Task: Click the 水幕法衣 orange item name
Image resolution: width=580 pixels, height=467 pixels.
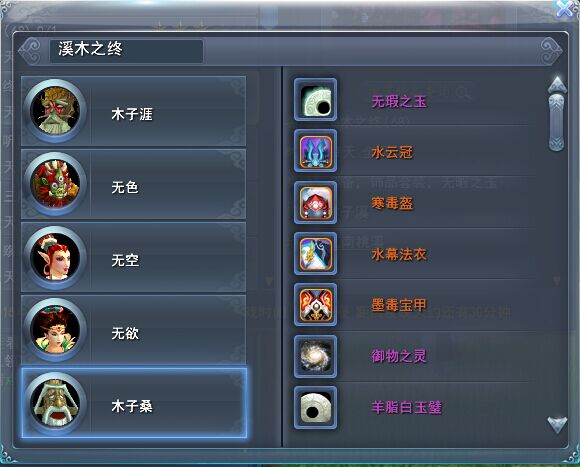Action: coord(399,254)
